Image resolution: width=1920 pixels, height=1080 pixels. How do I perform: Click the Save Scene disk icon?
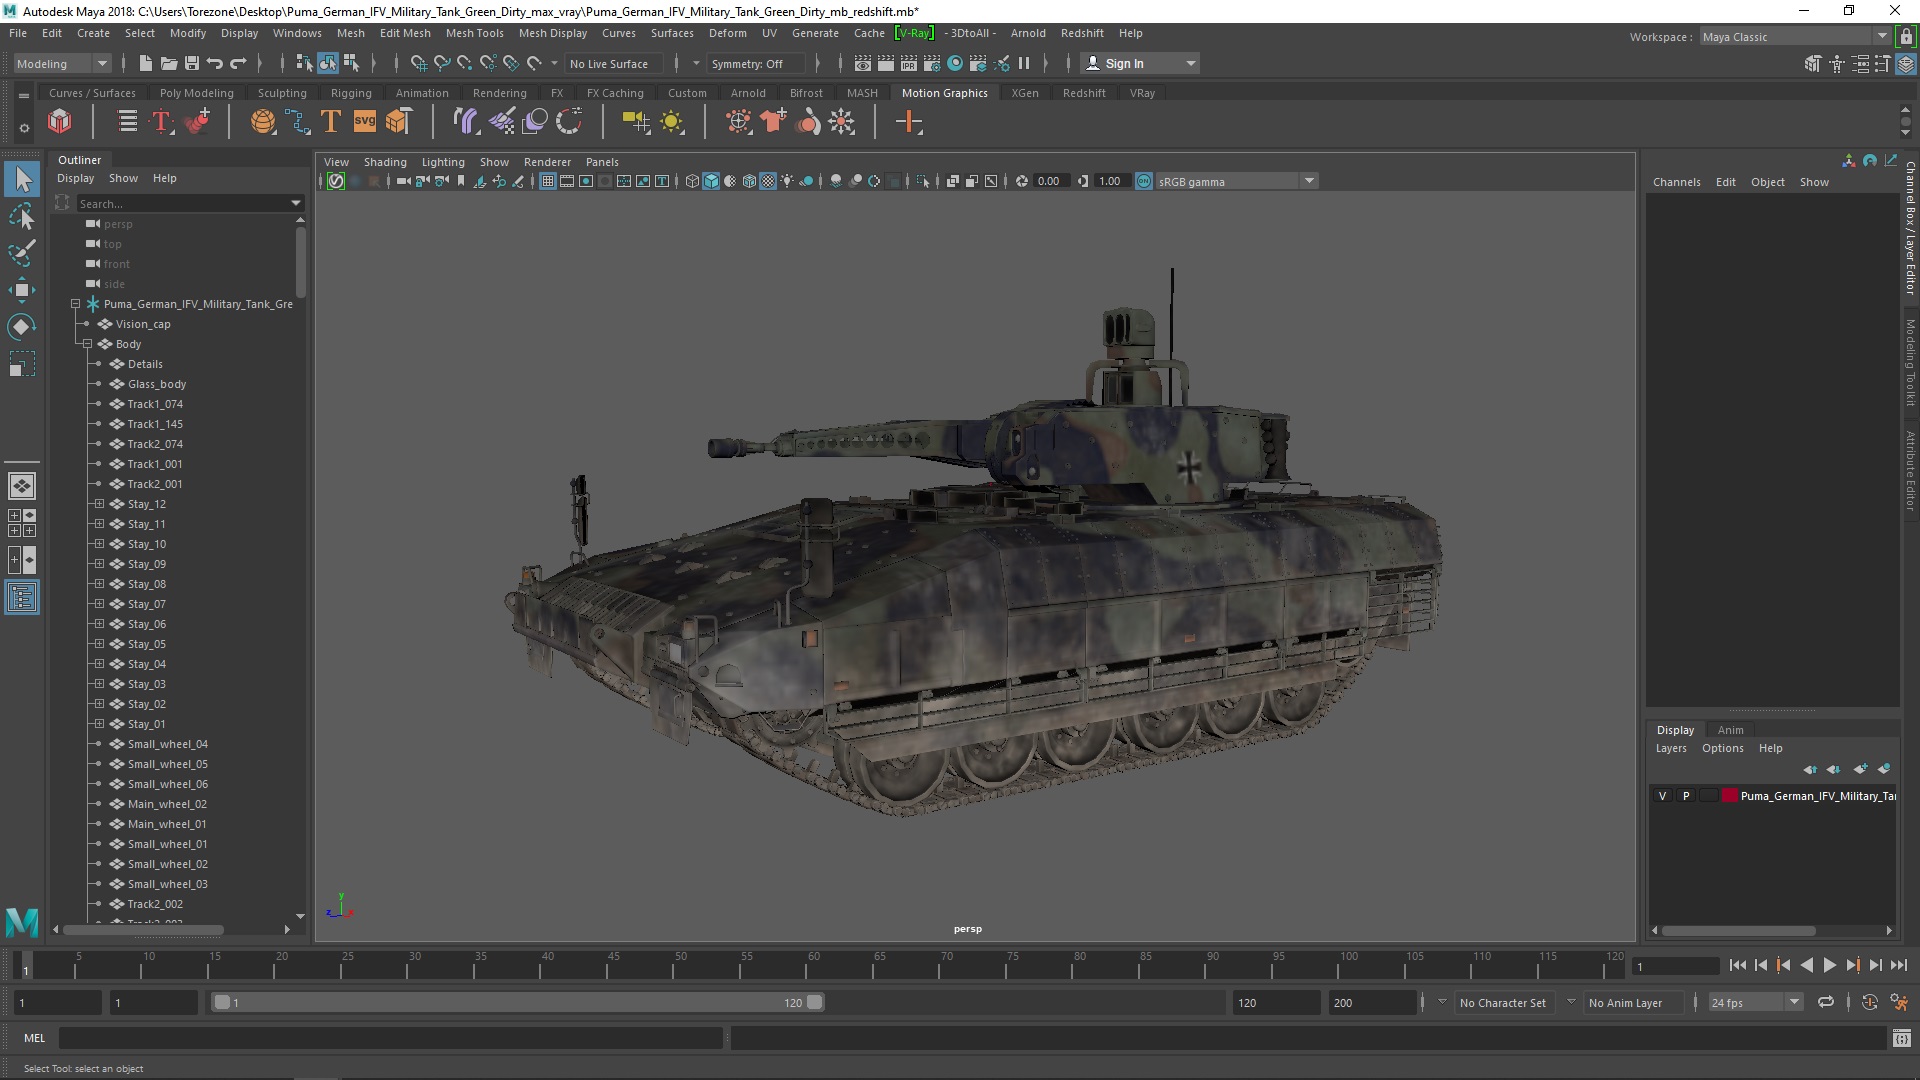coord(192,63)
